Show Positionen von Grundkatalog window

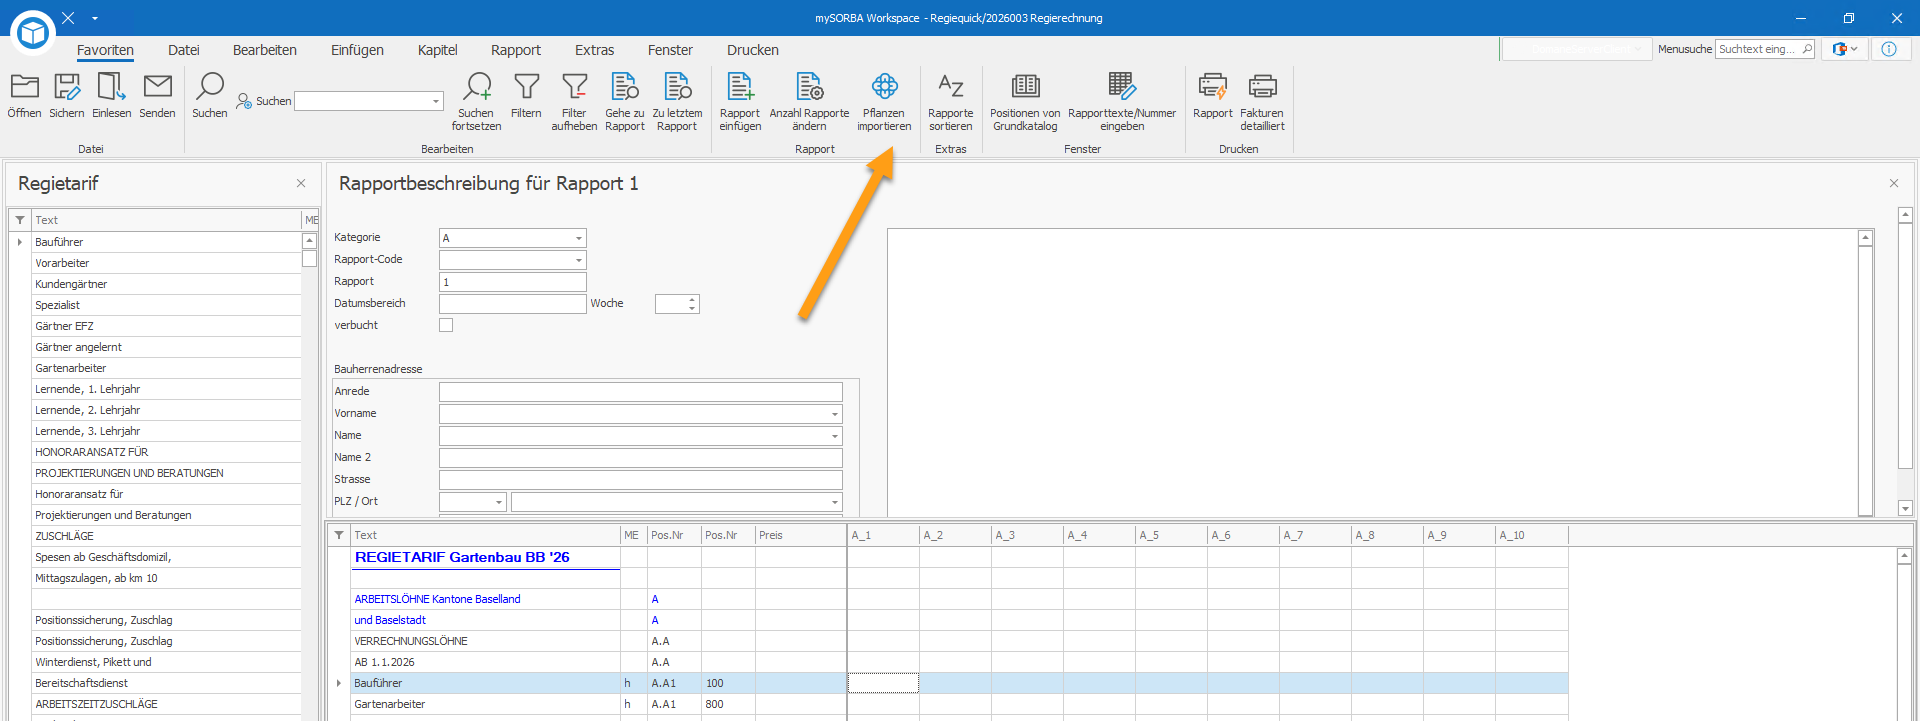[x=1025, y=101]
